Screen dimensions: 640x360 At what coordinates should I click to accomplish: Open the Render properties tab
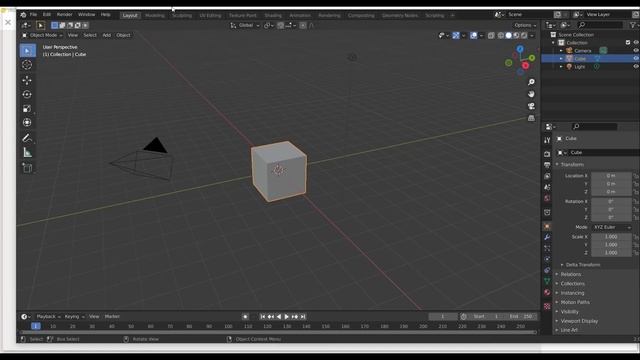547,154
